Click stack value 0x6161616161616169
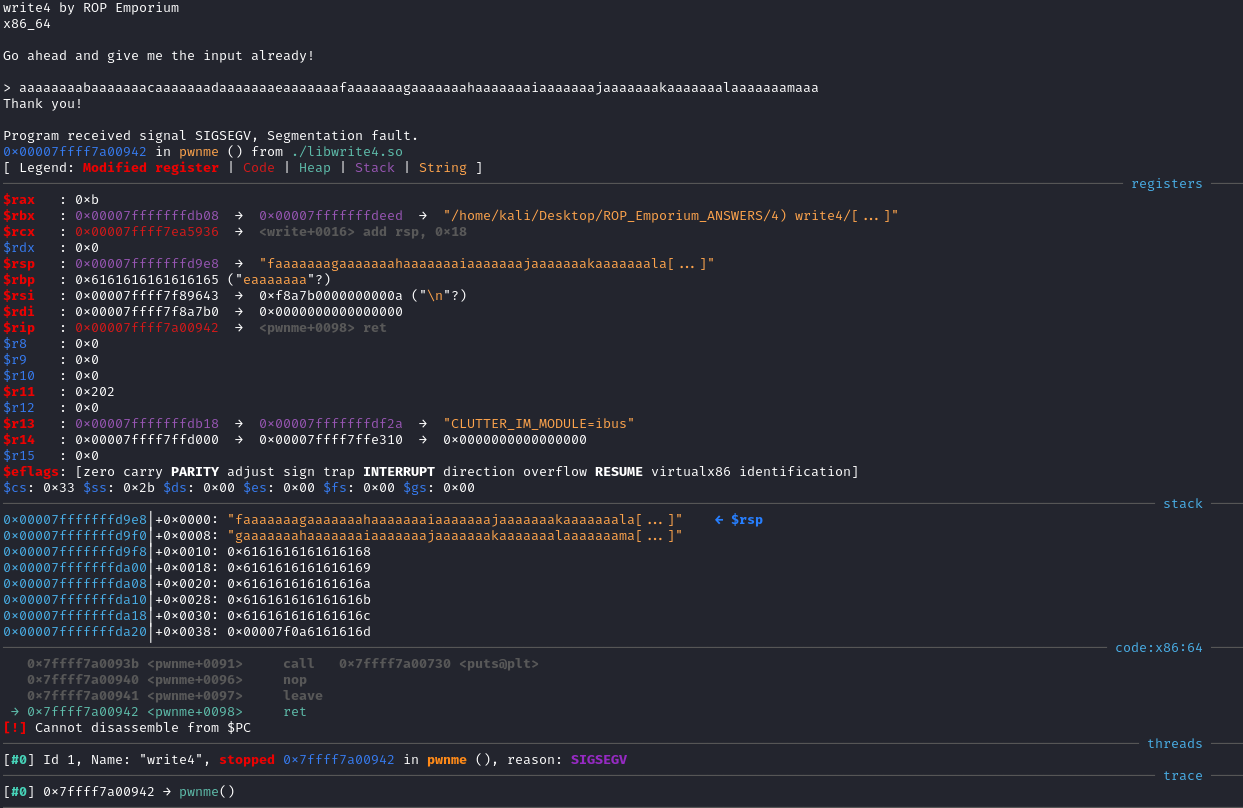This screenshot has height=808, width=1243. point(299,568)
